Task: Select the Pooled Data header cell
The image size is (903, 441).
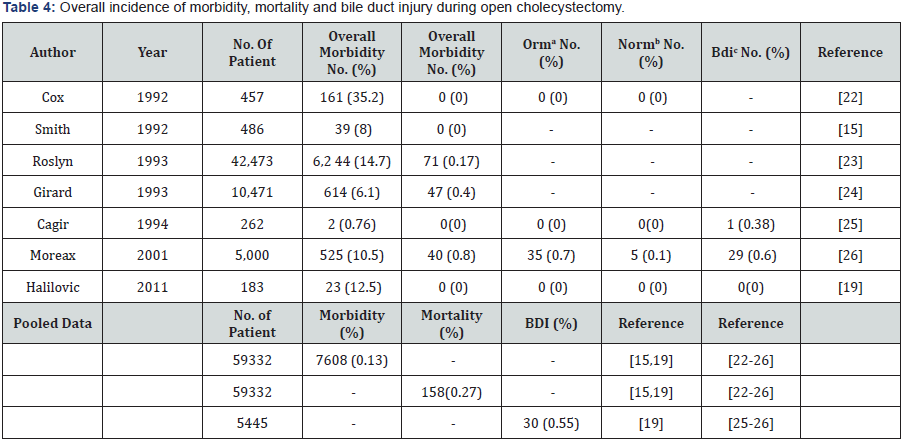Action: (52, 323)
